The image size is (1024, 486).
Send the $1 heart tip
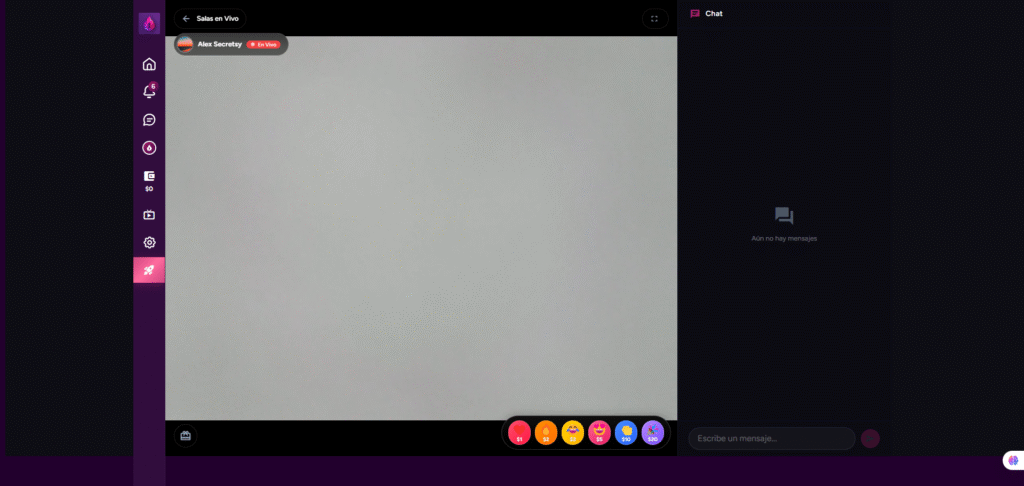click(x=520, y=432)
